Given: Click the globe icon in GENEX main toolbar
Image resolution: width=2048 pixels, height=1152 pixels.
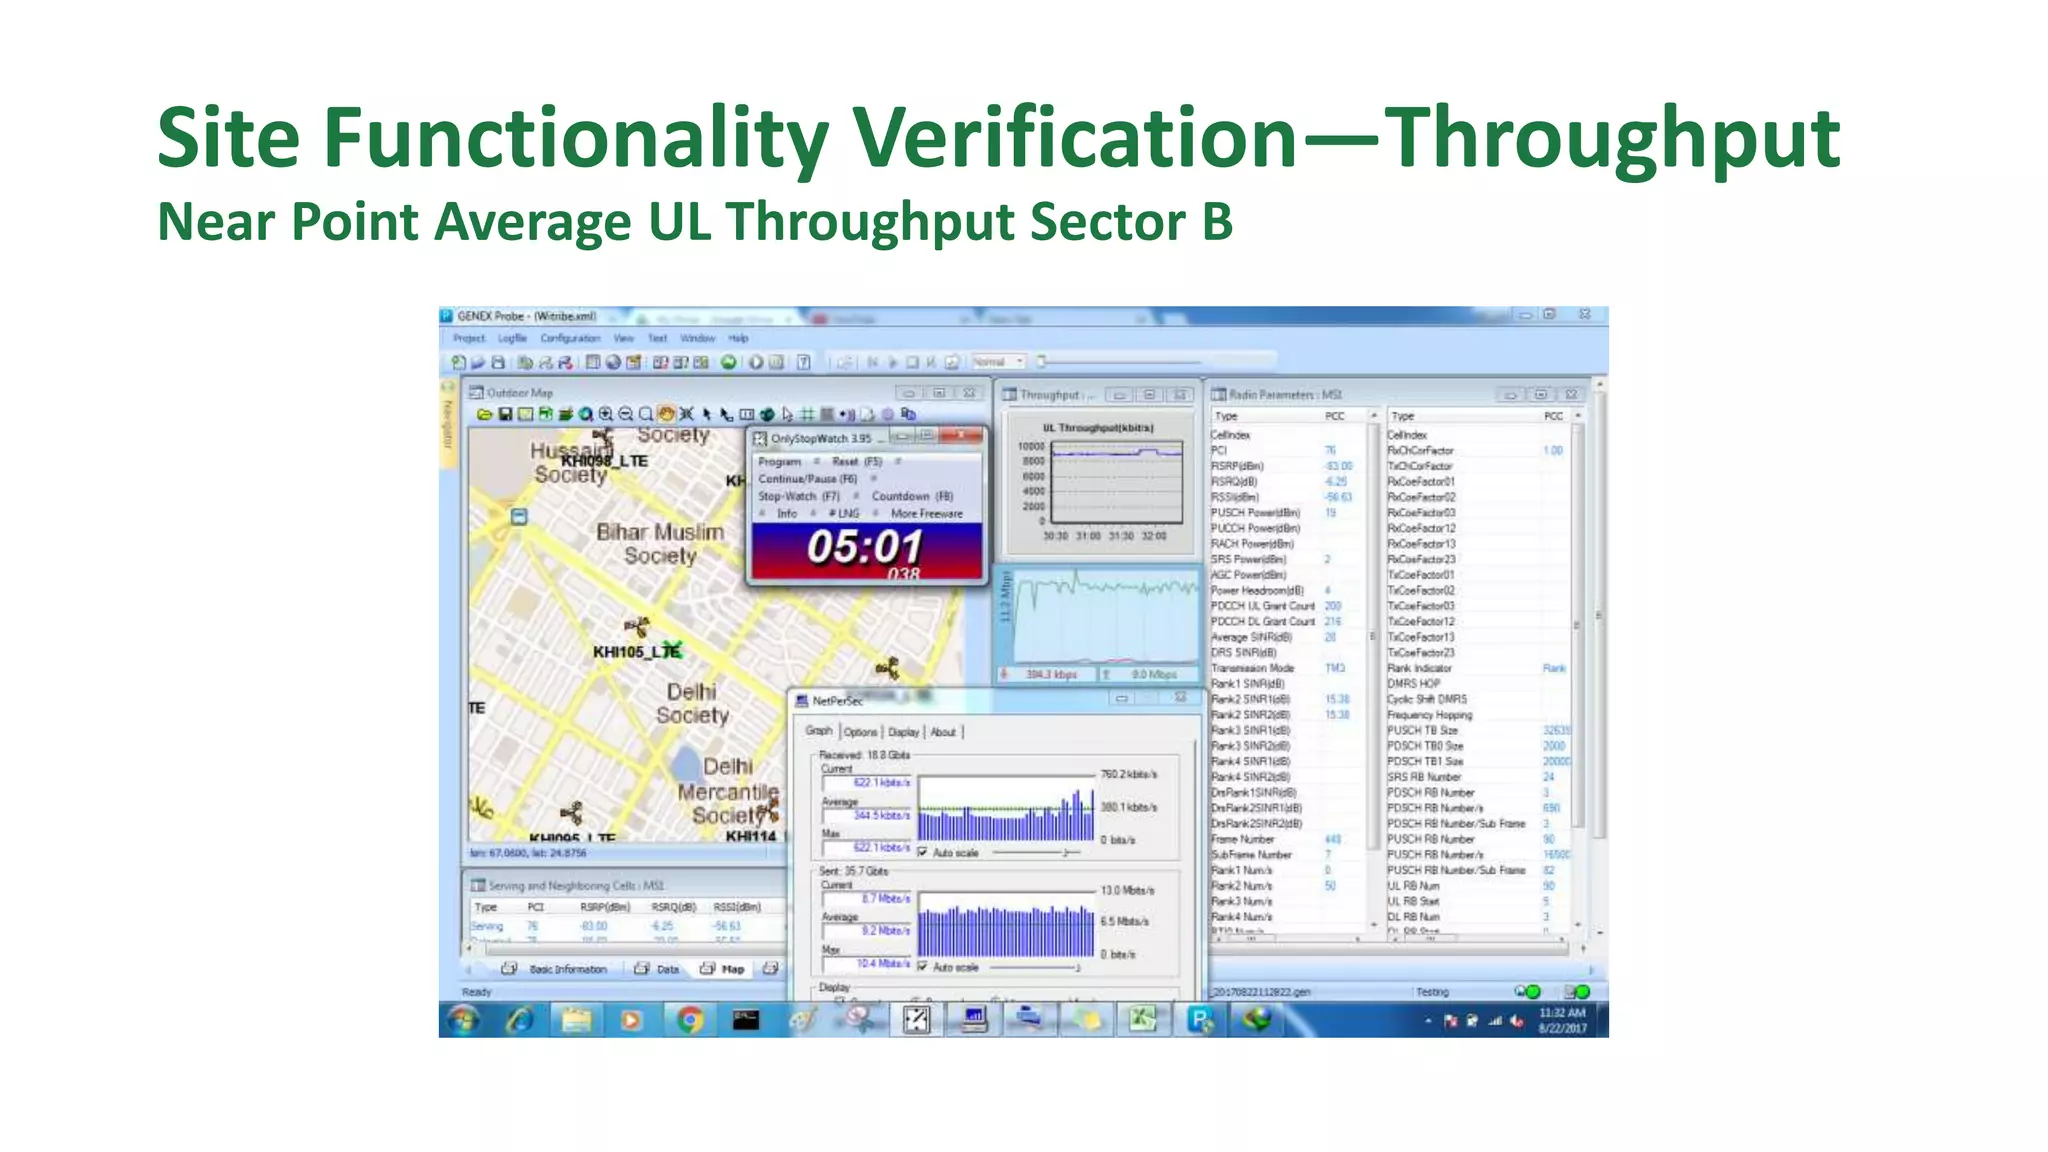Looking at the screenshot, I should [x=613, y=363].
